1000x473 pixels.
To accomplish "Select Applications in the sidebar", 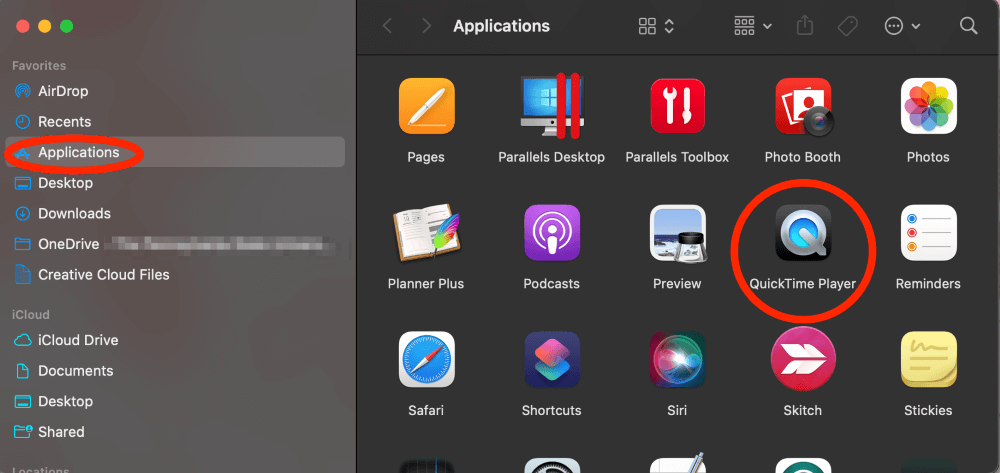I will point(78,152).
